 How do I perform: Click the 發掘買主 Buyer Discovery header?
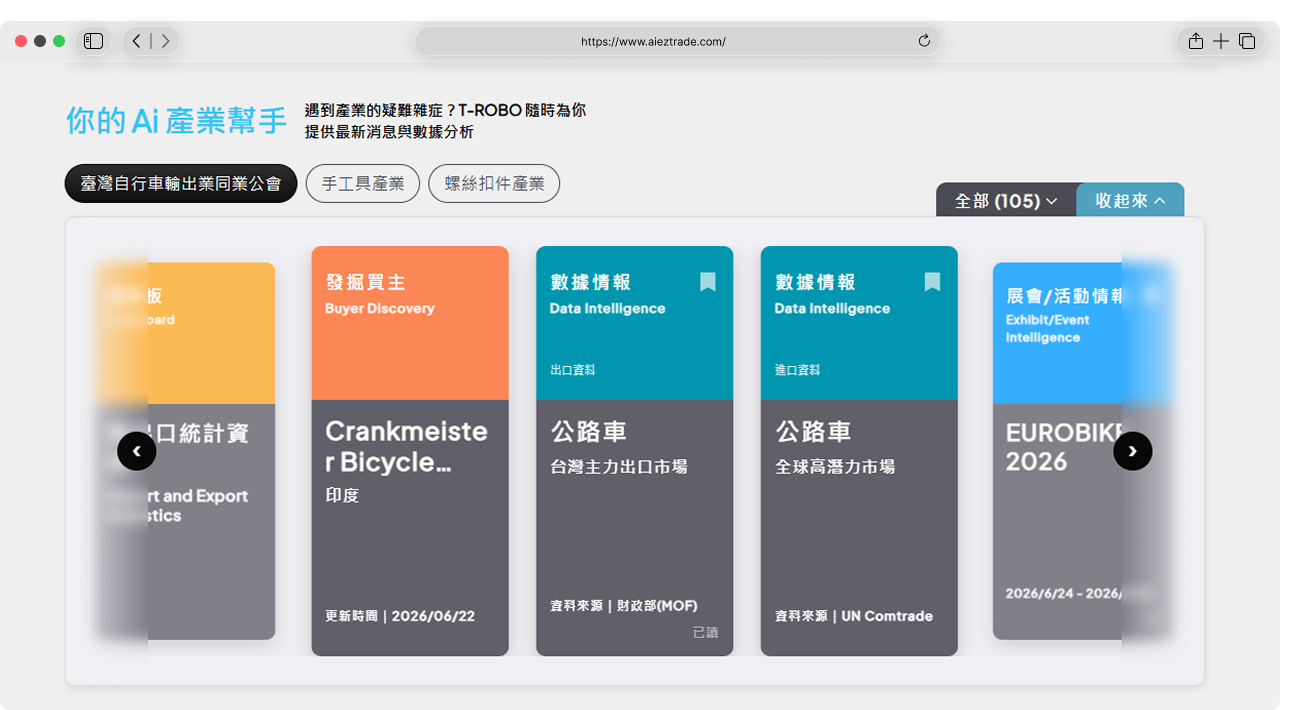410,323
